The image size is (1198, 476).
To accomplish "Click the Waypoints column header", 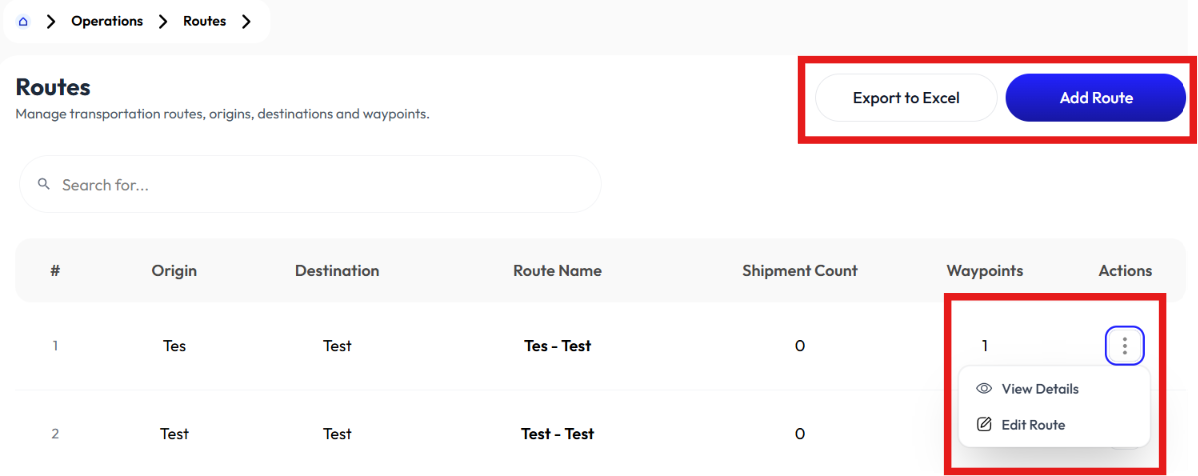I will 985,270.
